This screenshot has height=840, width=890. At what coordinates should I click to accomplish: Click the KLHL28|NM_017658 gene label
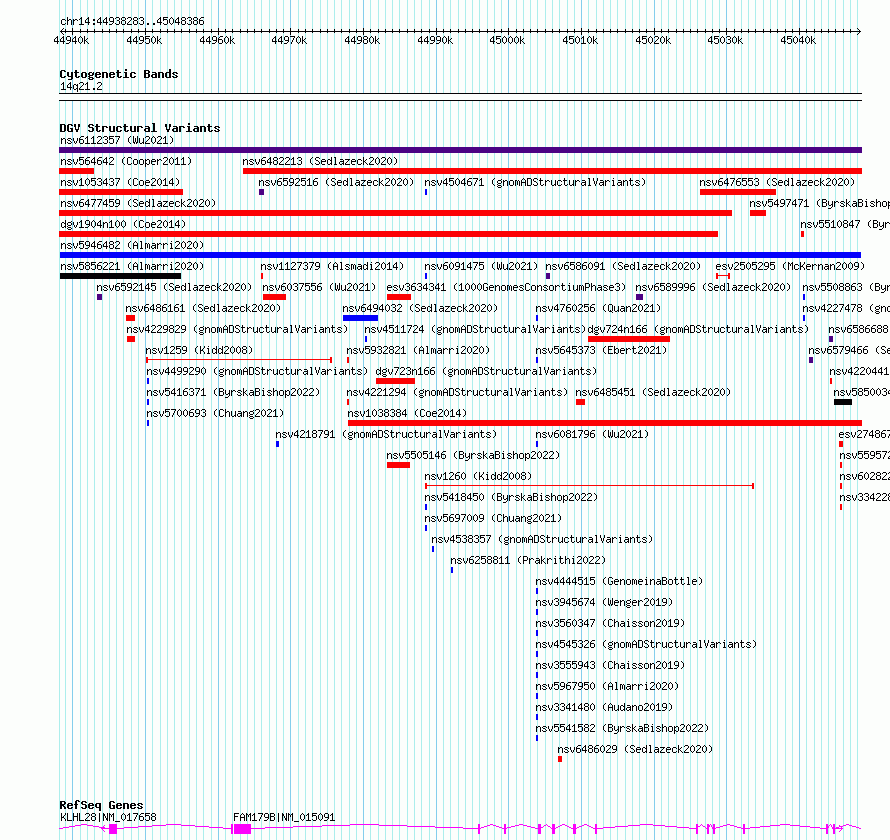click(x=108, y=817)
